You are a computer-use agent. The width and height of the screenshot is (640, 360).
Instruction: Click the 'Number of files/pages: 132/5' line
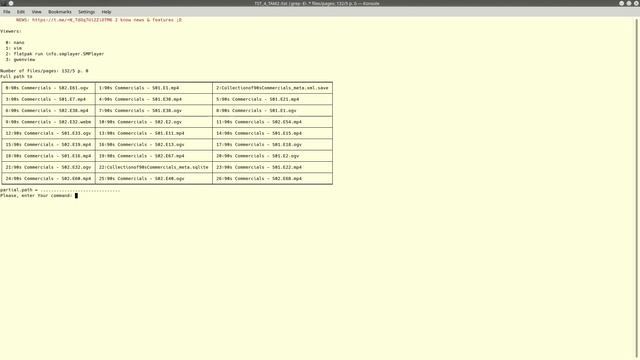(44, 71)
